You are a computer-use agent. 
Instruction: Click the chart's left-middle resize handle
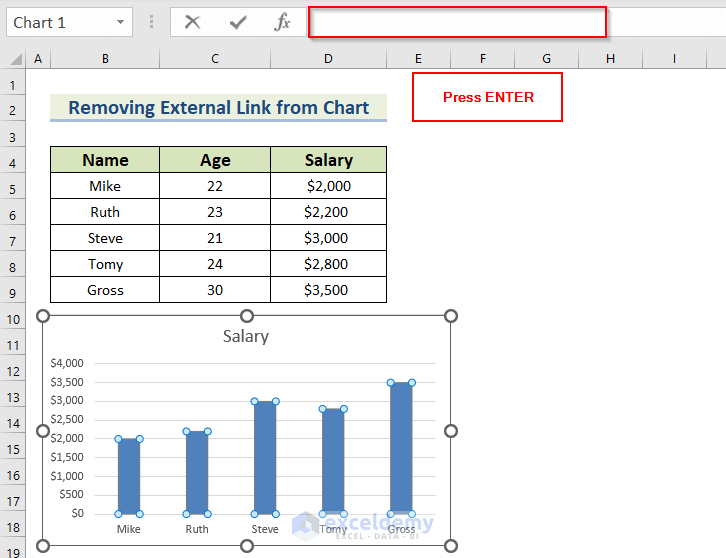click(x=43, y=431)
